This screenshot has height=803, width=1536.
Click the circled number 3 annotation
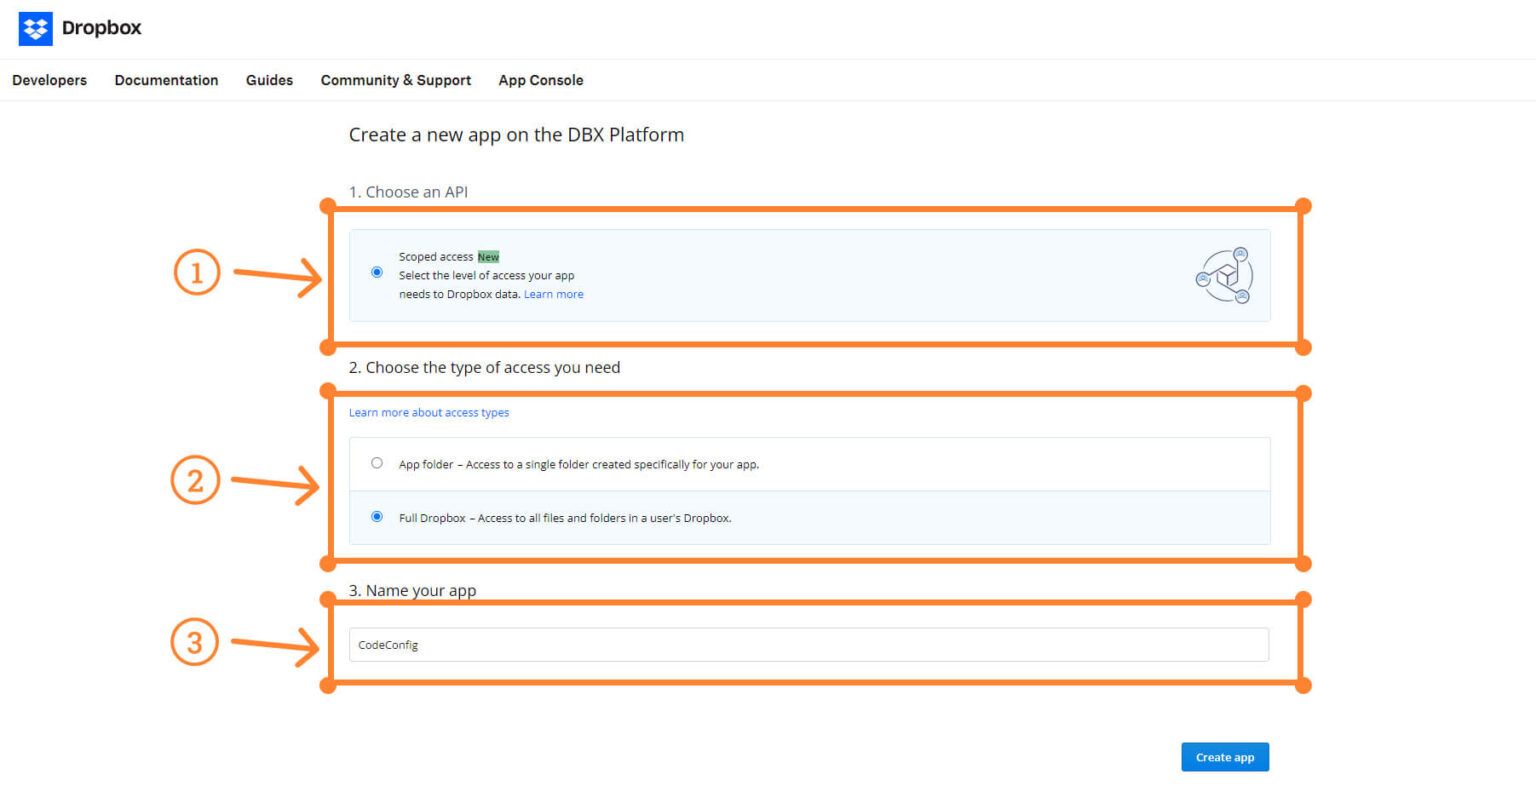coord(194,641)
